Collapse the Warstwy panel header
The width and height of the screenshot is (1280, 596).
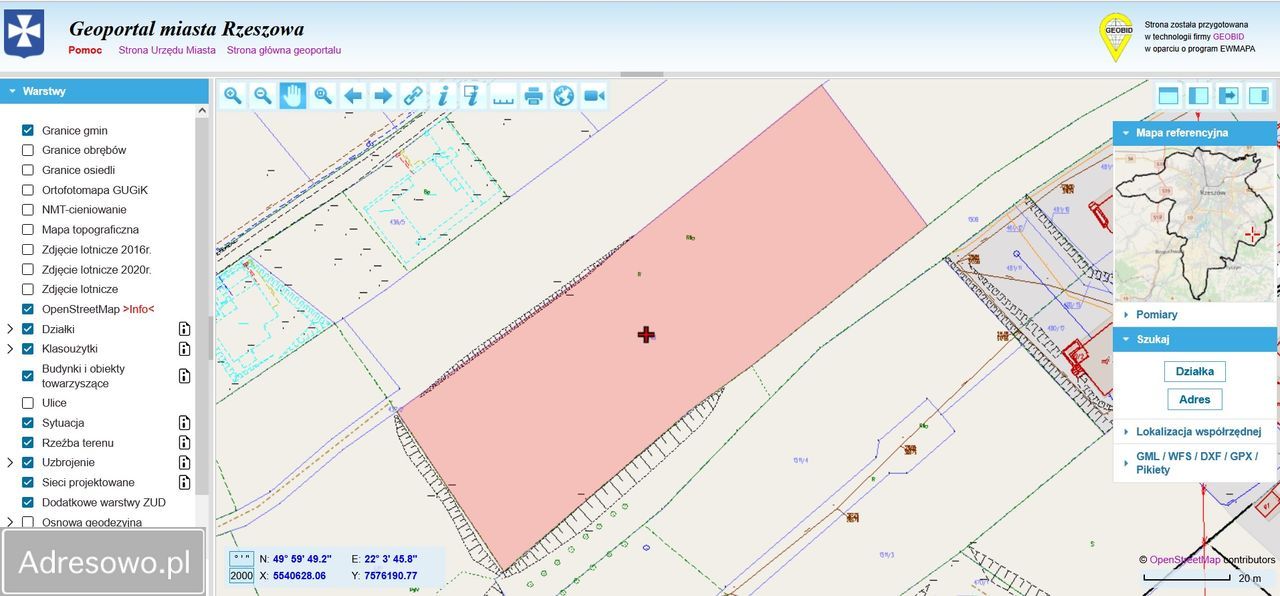tap(104, 91)
